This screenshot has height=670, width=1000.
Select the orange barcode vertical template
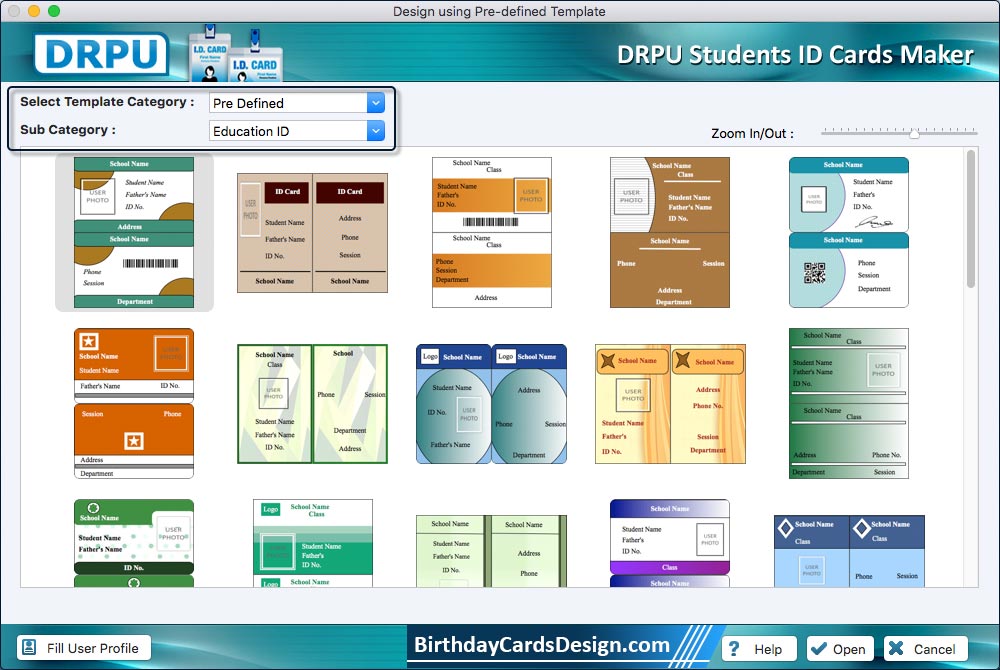click(492, 233)
